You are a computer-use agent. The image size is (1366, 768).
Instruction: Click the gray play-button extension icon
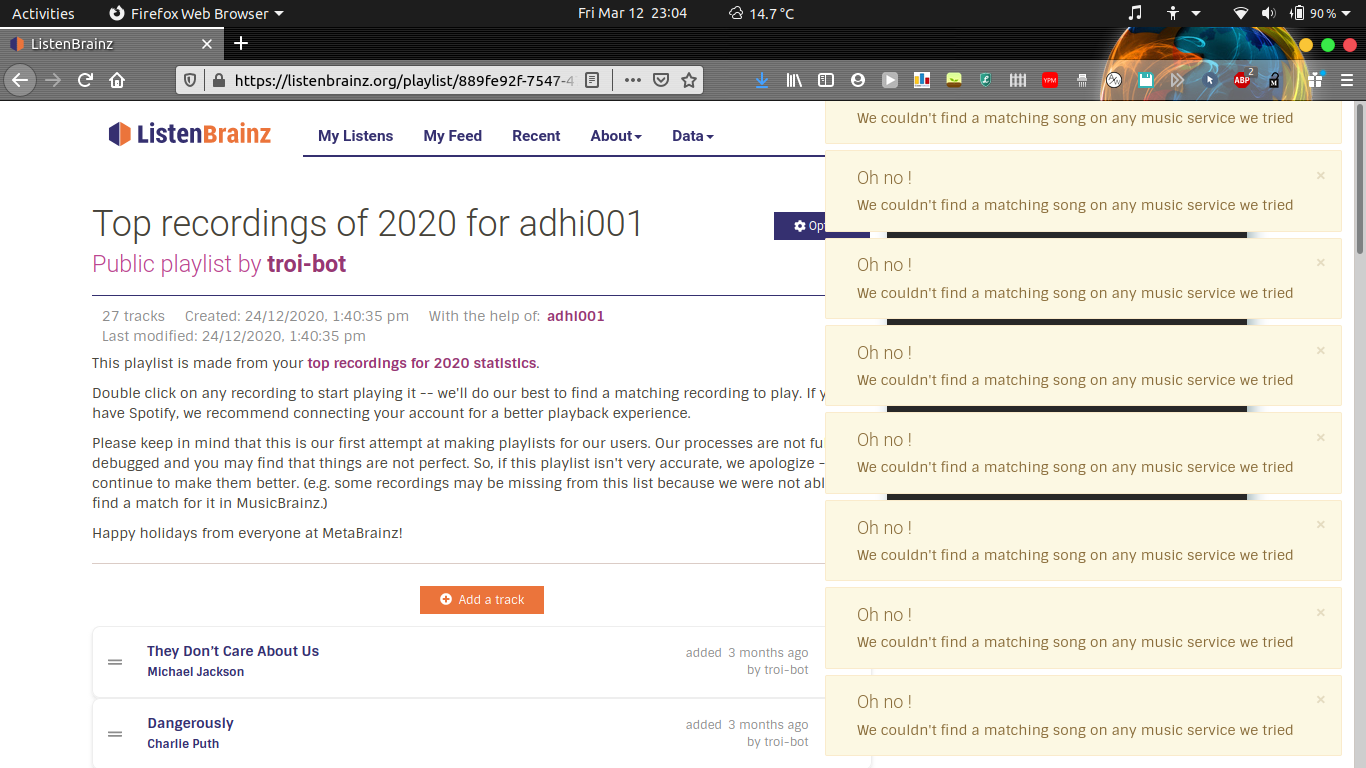pos(890,80)
